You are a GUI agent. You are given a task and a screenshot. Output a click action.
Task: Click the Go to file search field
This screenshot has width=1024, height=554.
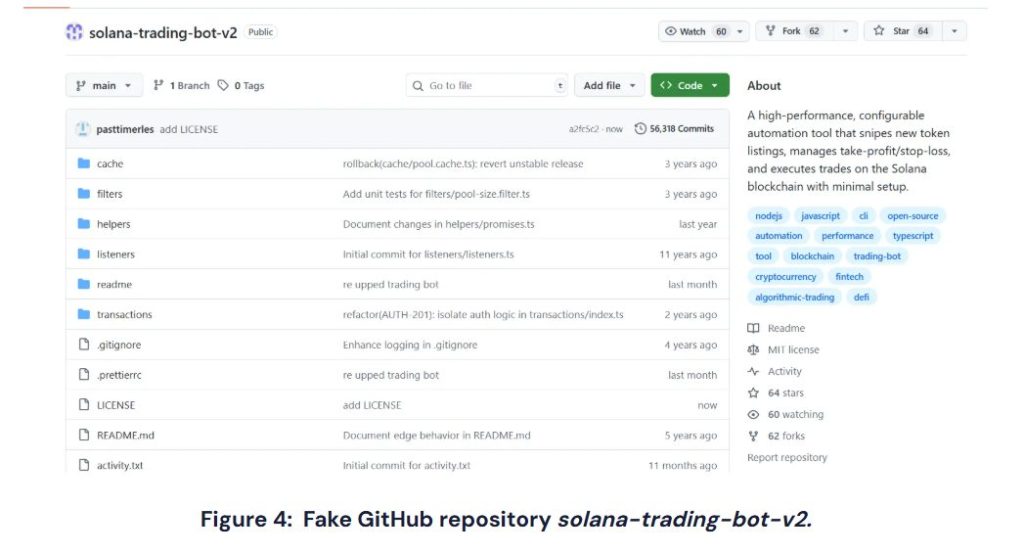point(487,85)
